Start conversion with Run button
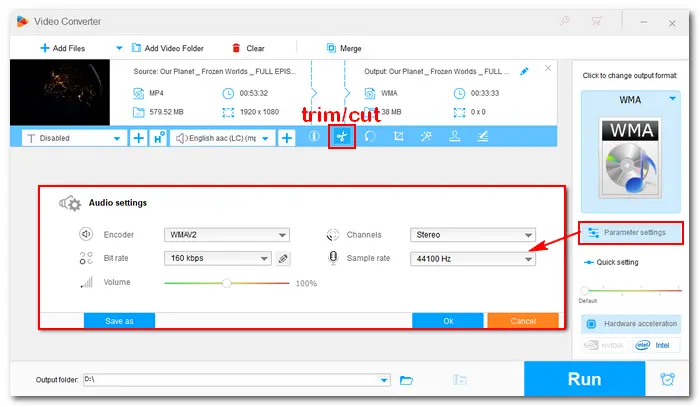Viewport: 700px width, 407px height. point(584,379)
